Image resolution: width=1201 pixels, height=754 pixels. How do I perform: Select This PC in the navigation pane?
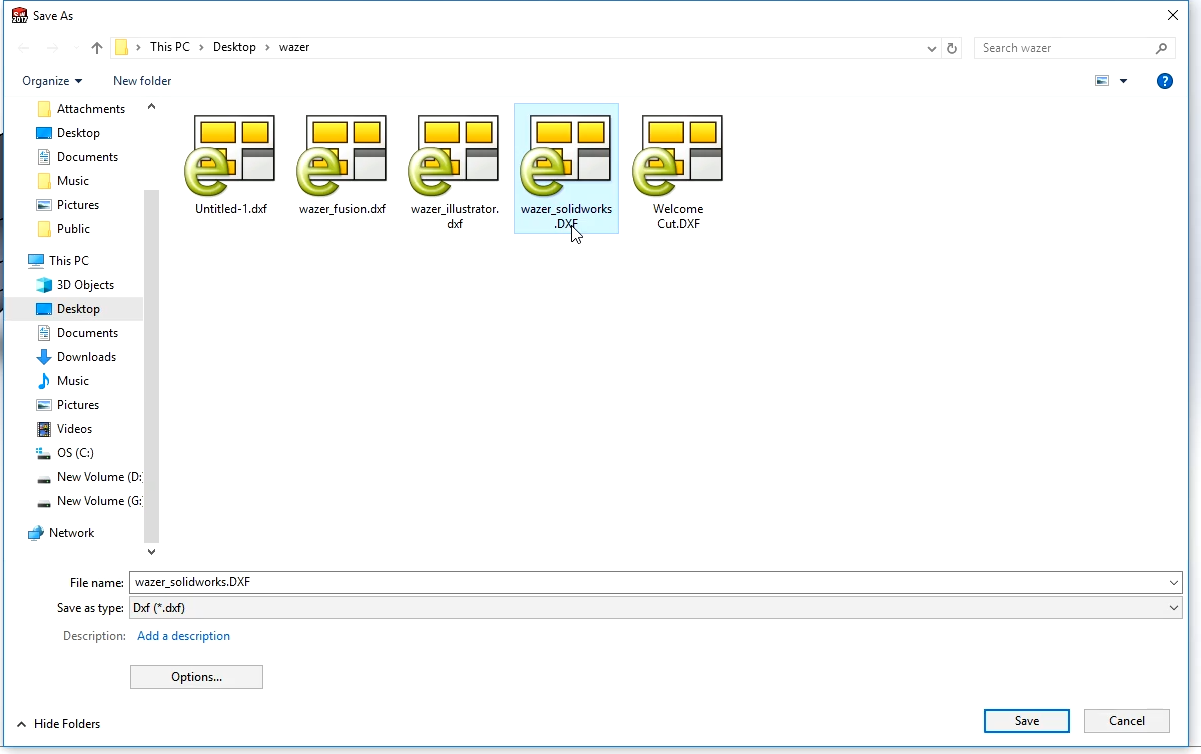pyautogui.click(x=59, y=261)
